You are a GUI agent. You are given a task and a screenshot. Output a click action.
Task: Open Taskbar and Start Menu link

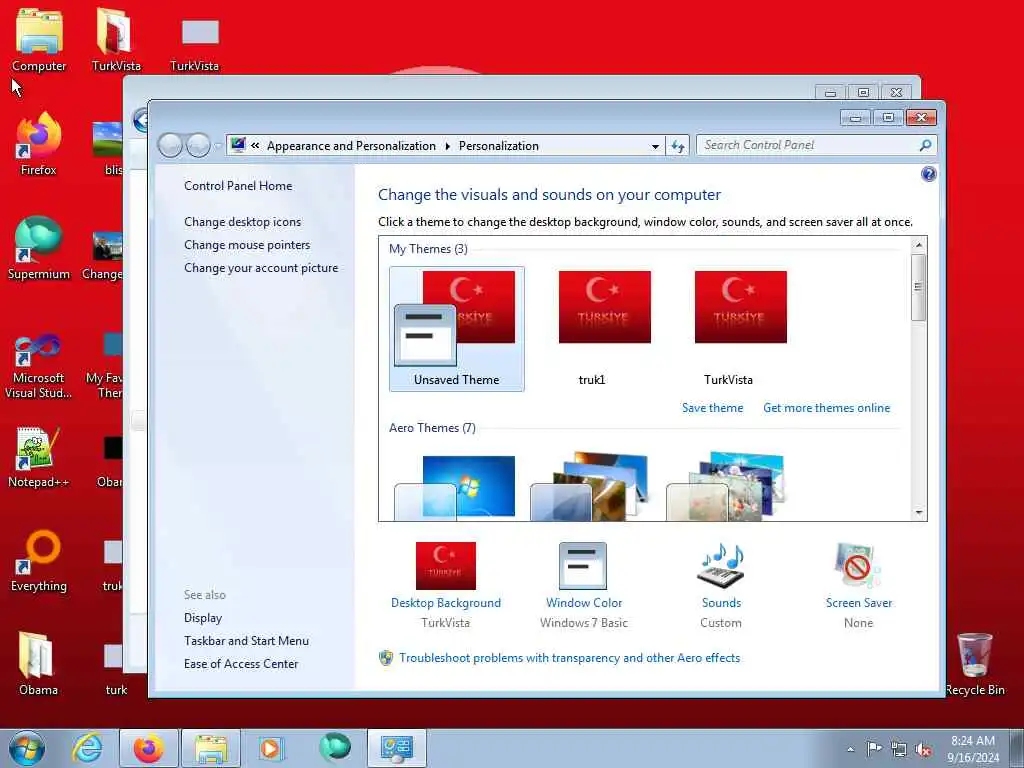tap(246, 641)
